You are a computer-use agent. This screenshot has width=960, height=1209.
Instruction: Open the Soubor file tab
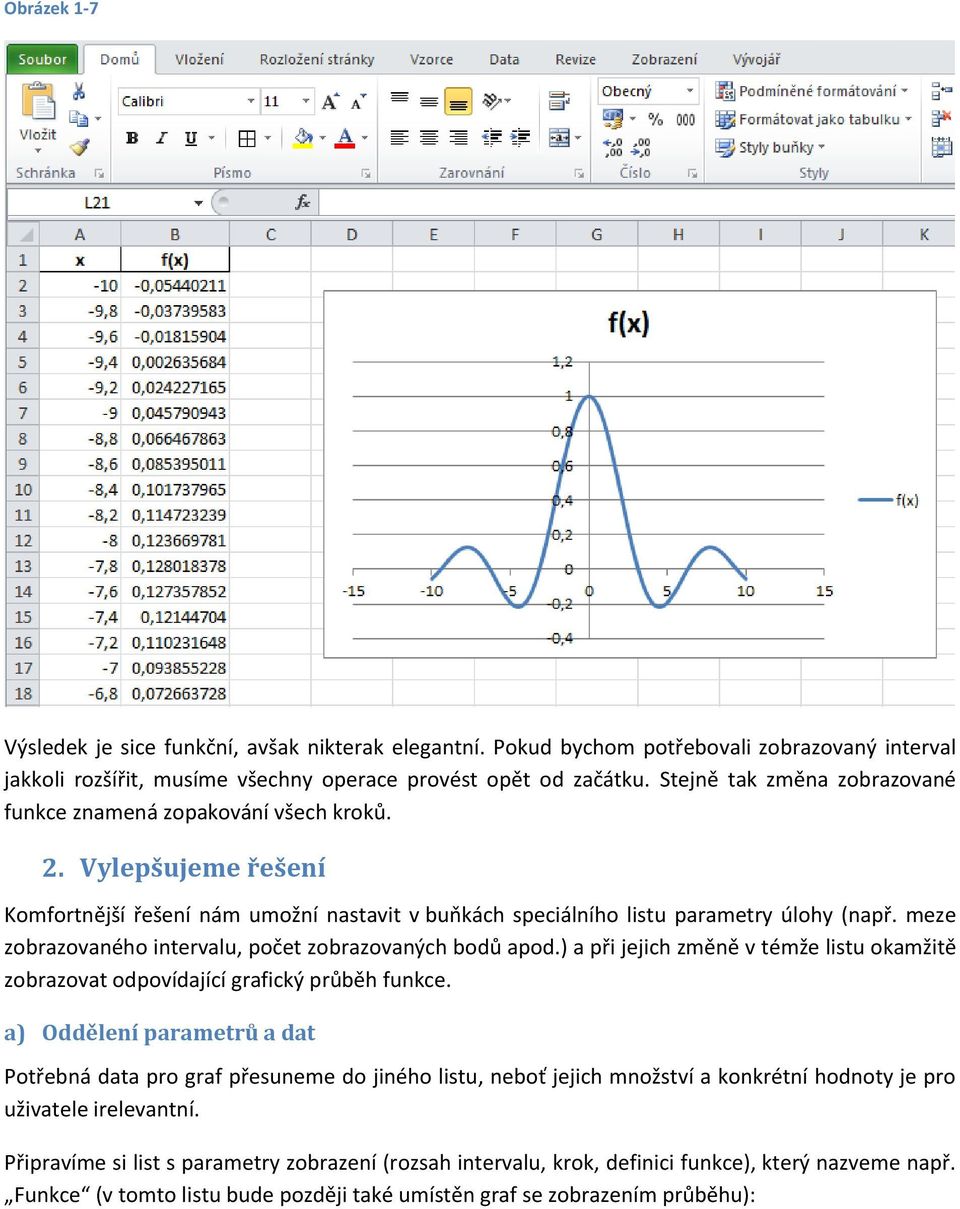[x=43, y=59]
